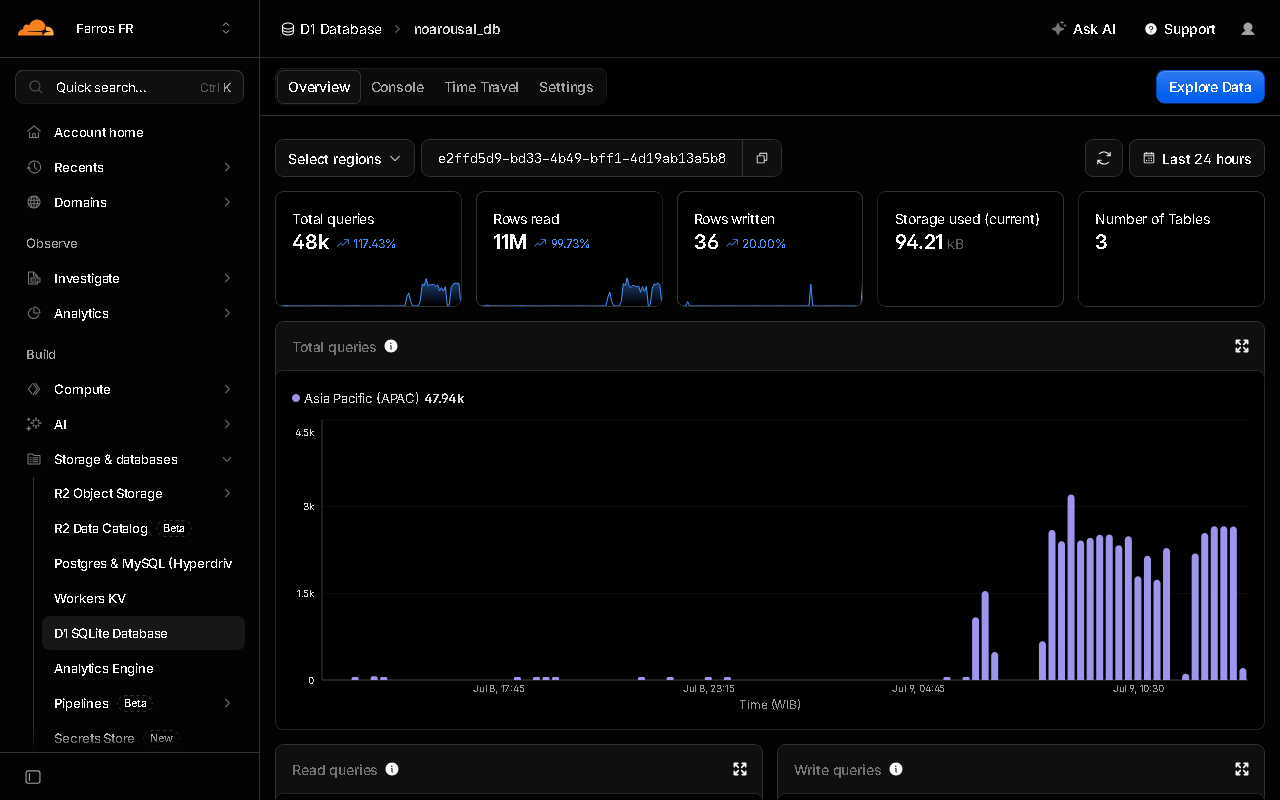Open Ask AI sparkle icon
Image resolution: width=1280 pixels, height=800 pixels.
click(x=1058, y=29)
